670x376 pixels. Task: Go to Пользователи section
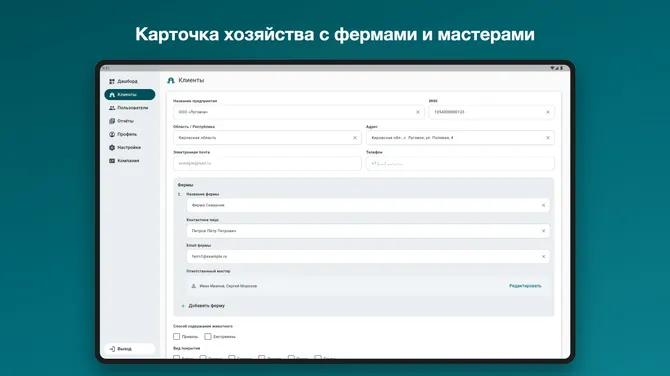129,108
